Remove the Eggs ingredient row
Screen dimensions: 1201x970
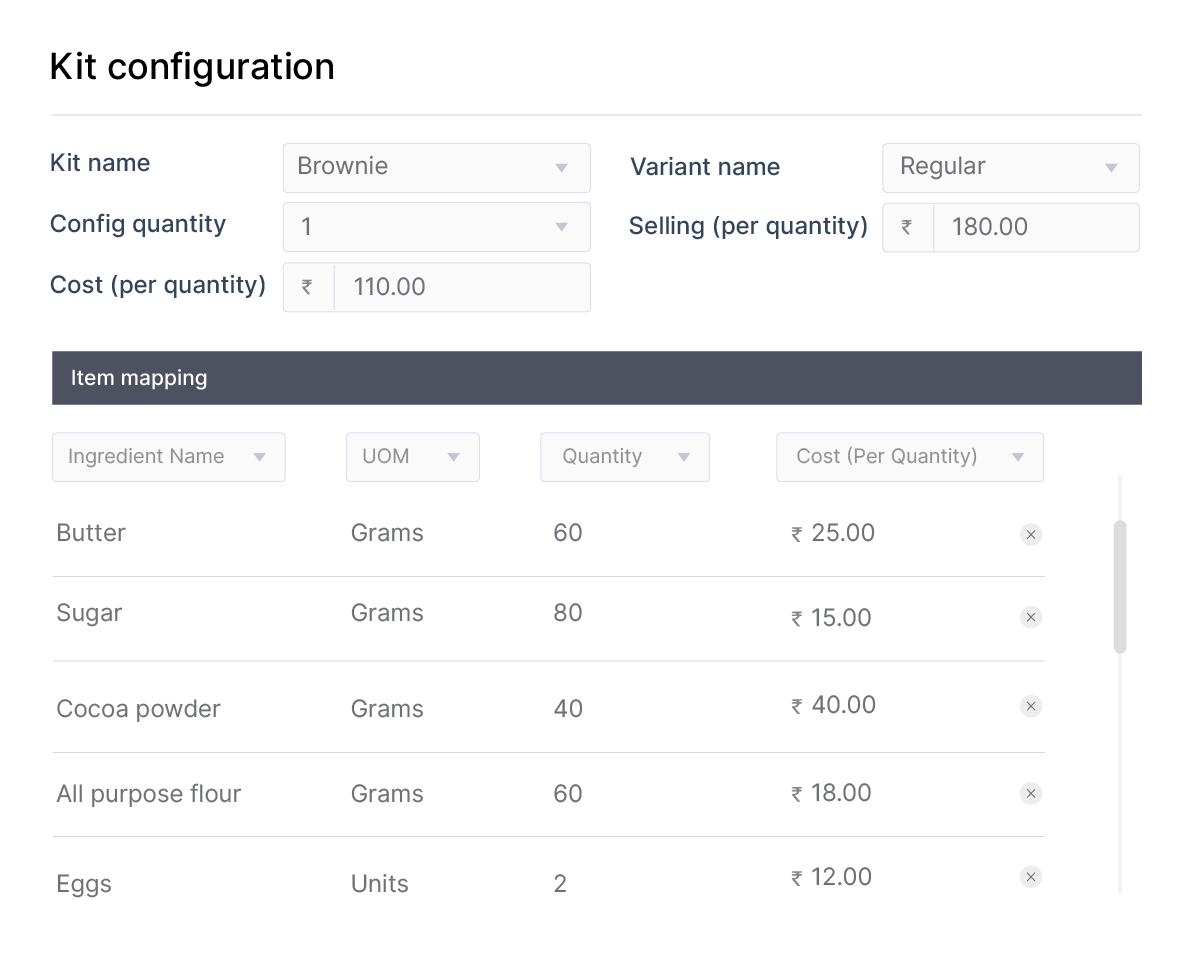pyautogui.click(x=1031, y=877)
